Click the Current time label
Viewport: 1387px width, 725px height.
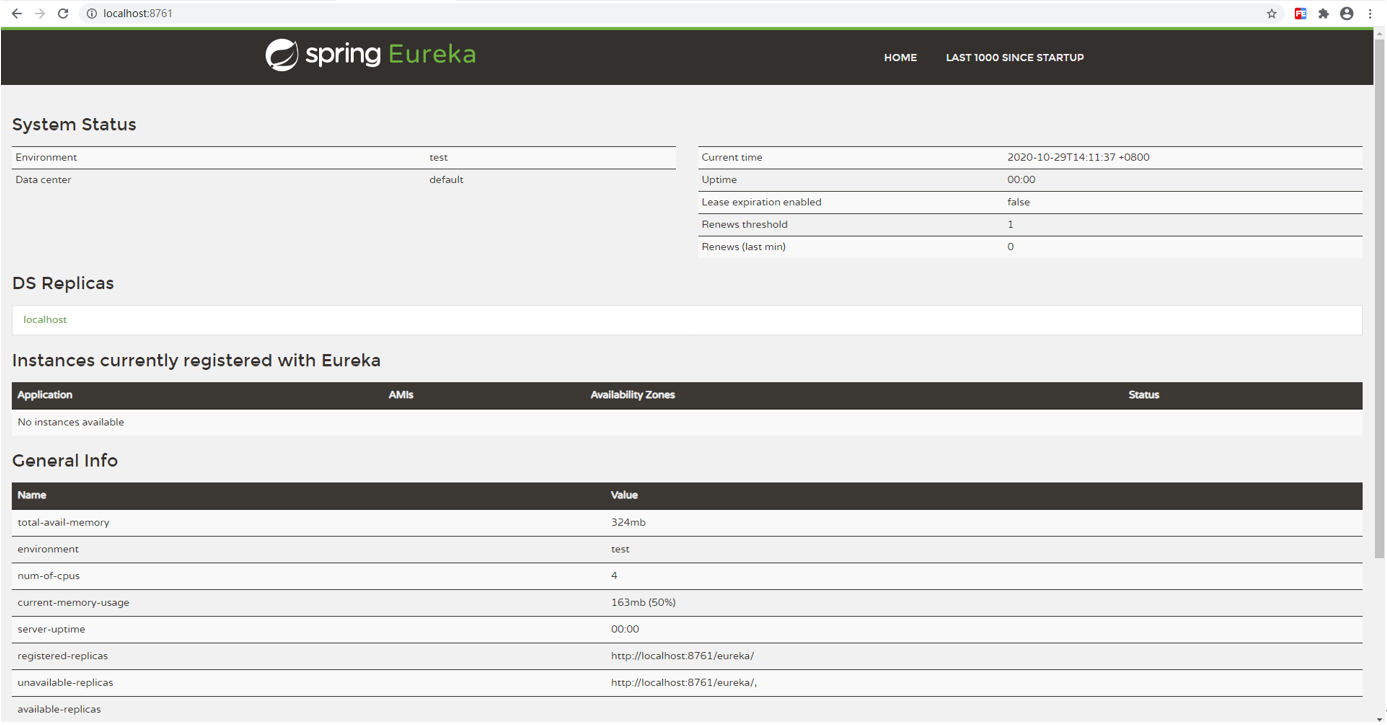click(732, 158)
